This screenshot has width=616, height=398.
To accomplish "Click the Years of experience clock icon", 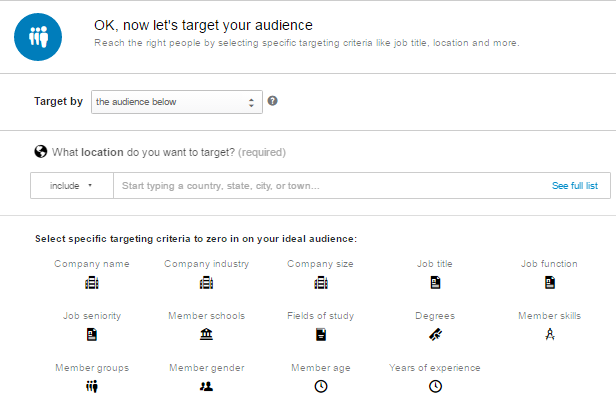I will (435, 386).
